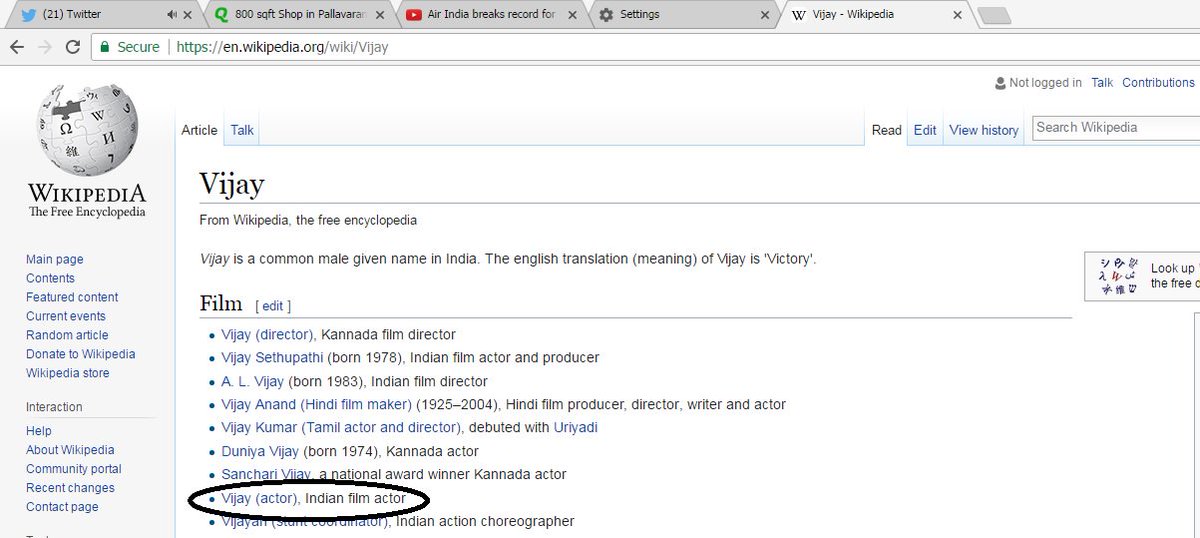Click the browser back arrow
Image resolution: width=1200 pixels, height=538 pixels.
pos(17,47)
